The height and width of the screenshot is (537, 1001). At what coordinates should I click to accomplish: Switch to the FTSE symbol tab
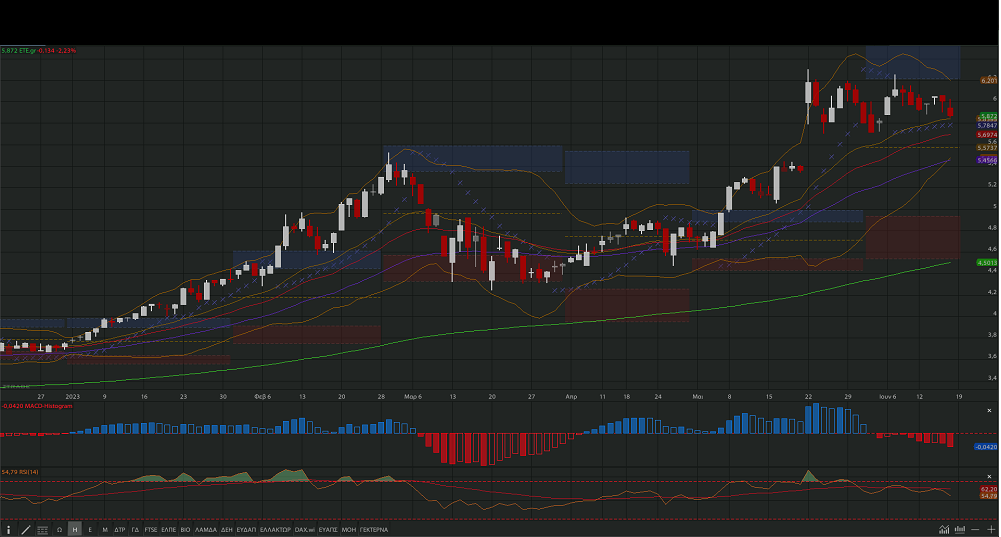coord(151,529)
